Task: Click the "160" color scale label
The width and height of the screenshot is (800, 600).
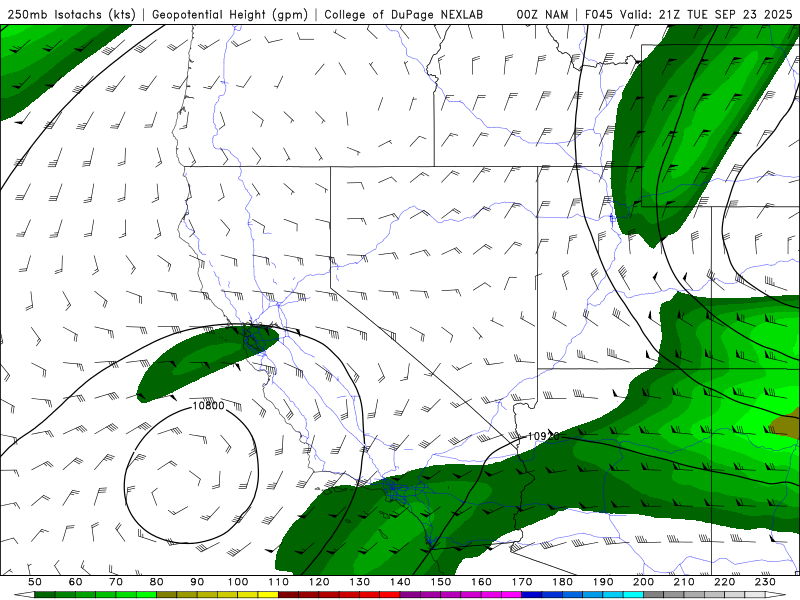Action: tap(482, 582)
